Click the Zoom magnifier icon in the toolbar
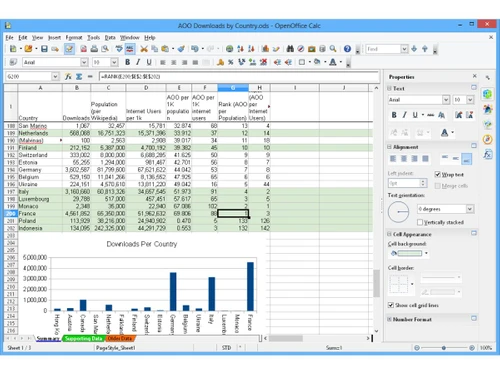 (333, 49)
